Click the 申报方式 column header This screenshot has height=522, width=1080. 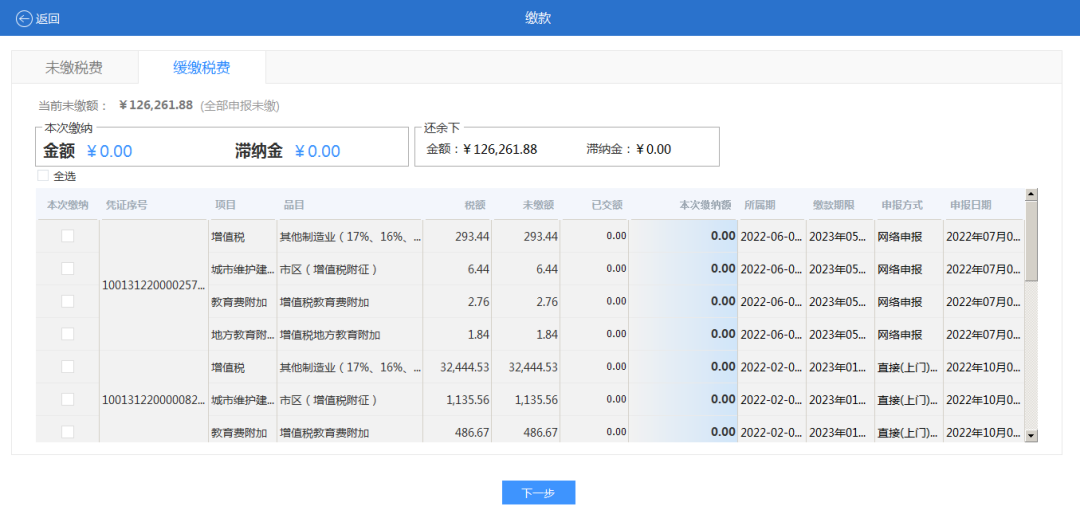902,205
